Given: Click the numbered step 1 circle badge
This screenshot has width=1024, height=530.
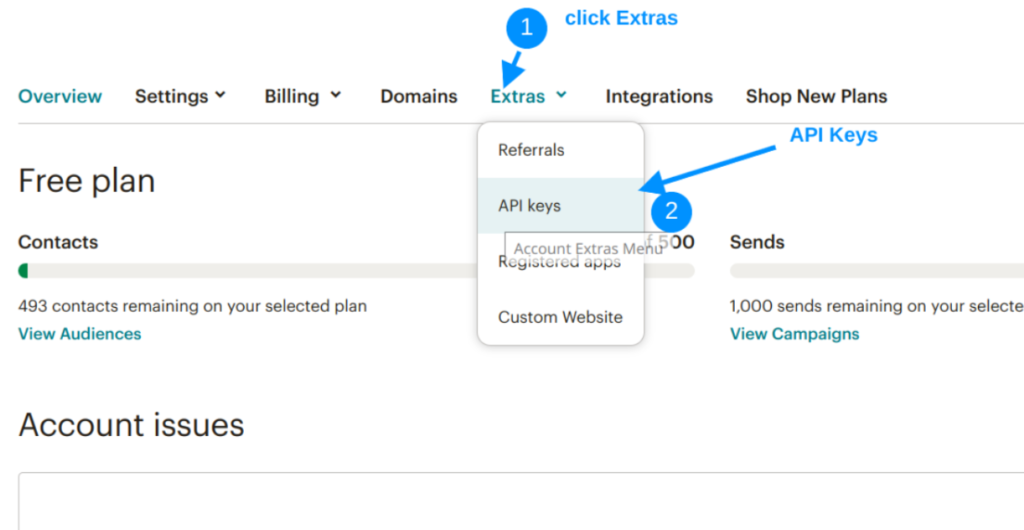Looking at the screenshot, I should pyautogui.click(x=527, y=29).
